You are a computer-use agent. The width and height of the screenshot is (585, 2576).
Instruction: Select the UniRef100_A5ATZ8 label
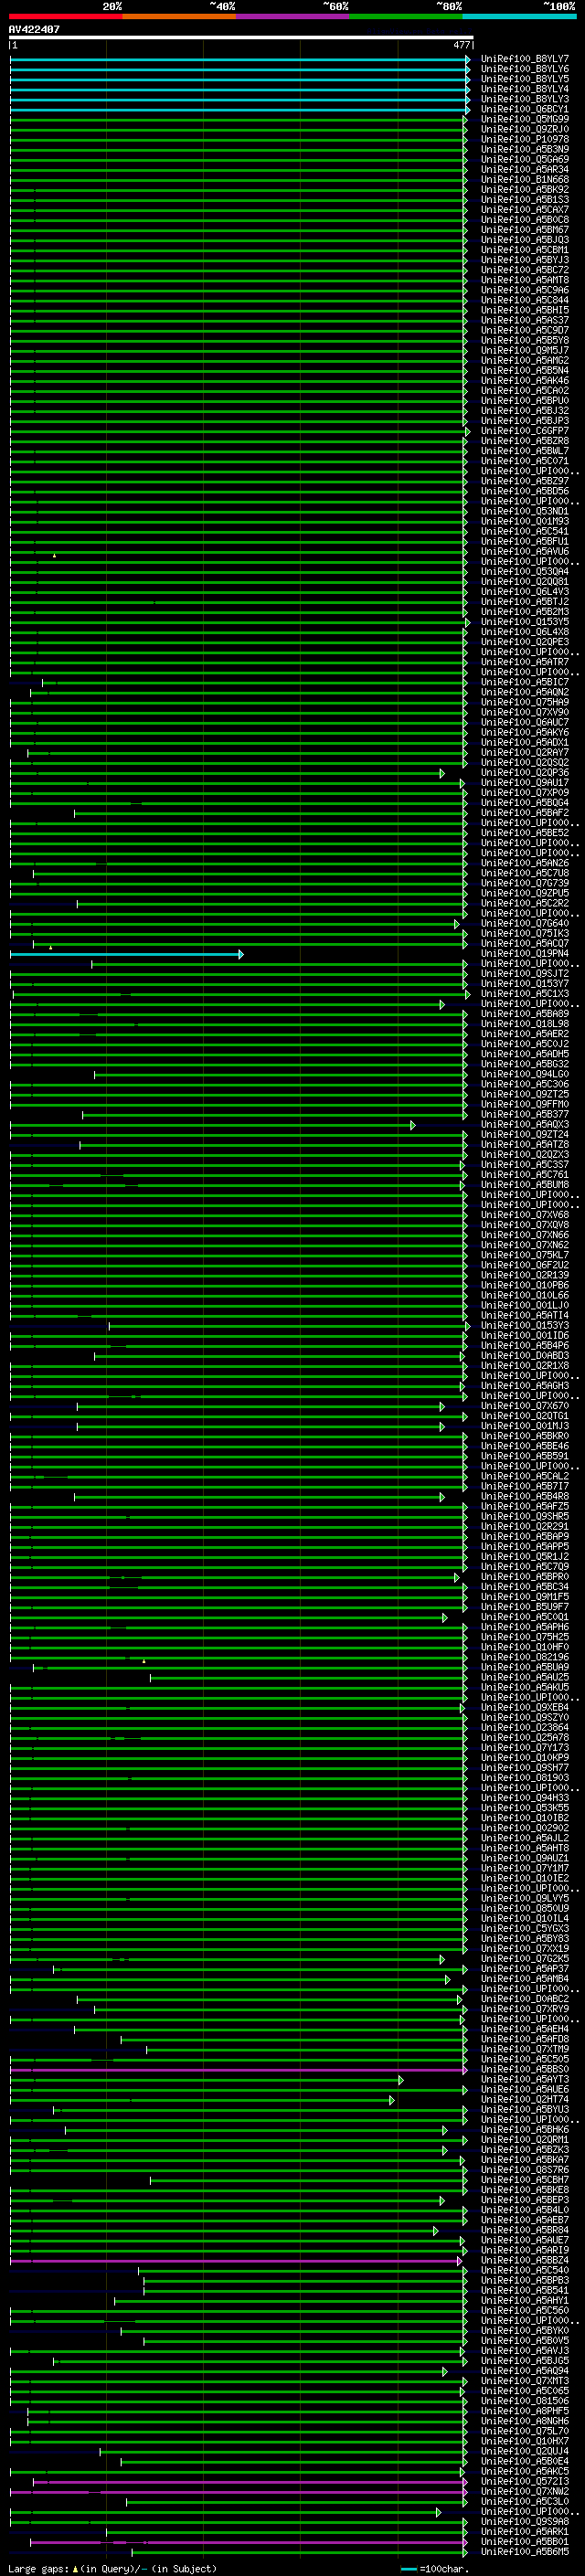[x=524, y=1144]
